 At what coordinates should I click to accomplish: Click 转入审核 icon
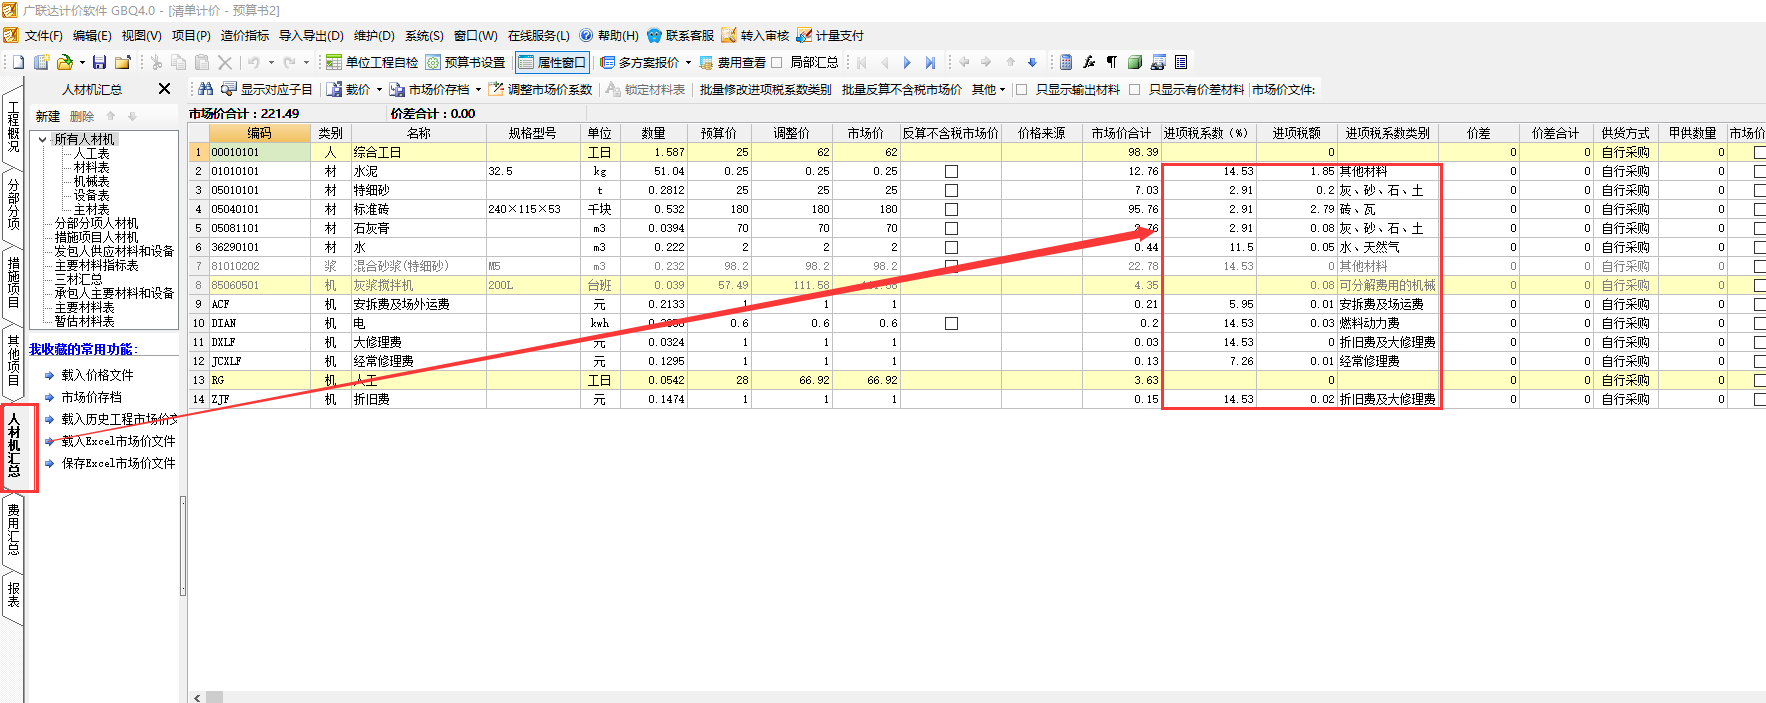coord(729,35)
